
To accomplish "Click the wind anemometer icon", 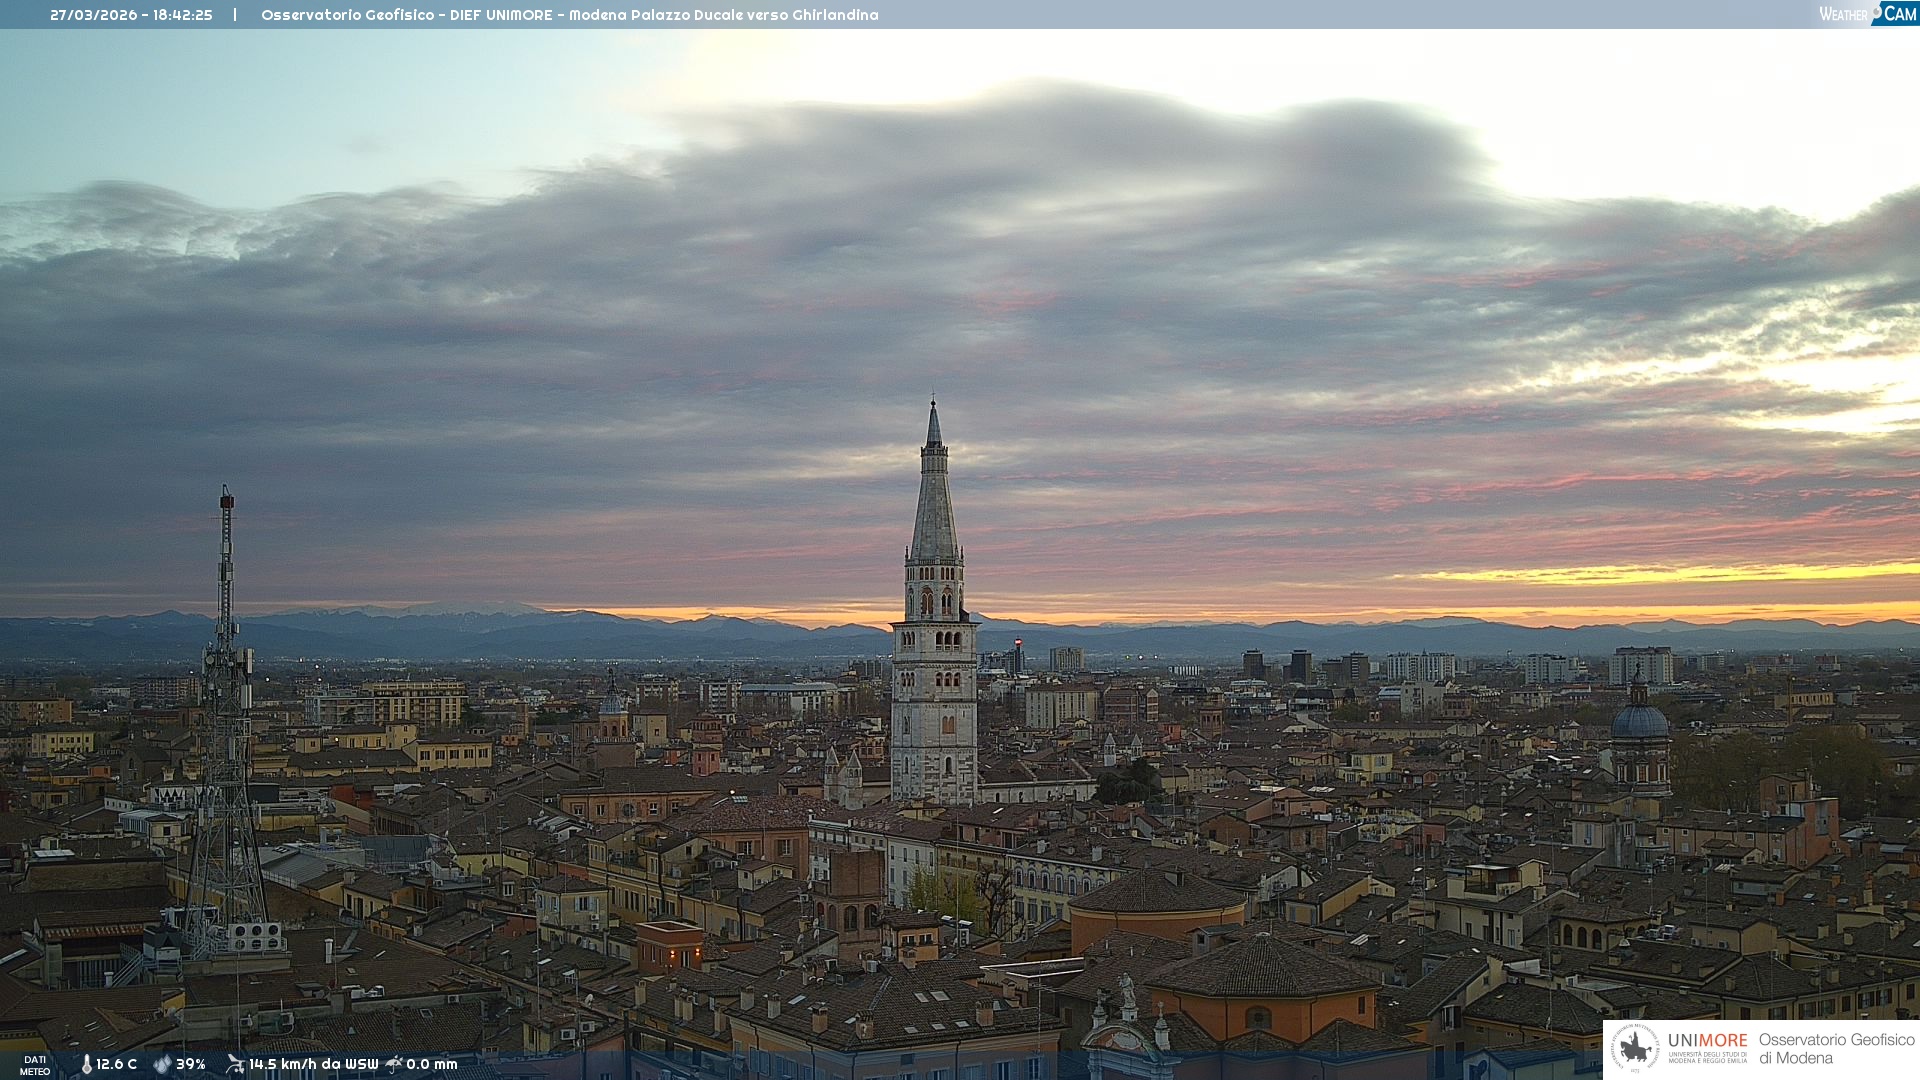I will [235, 1064].
